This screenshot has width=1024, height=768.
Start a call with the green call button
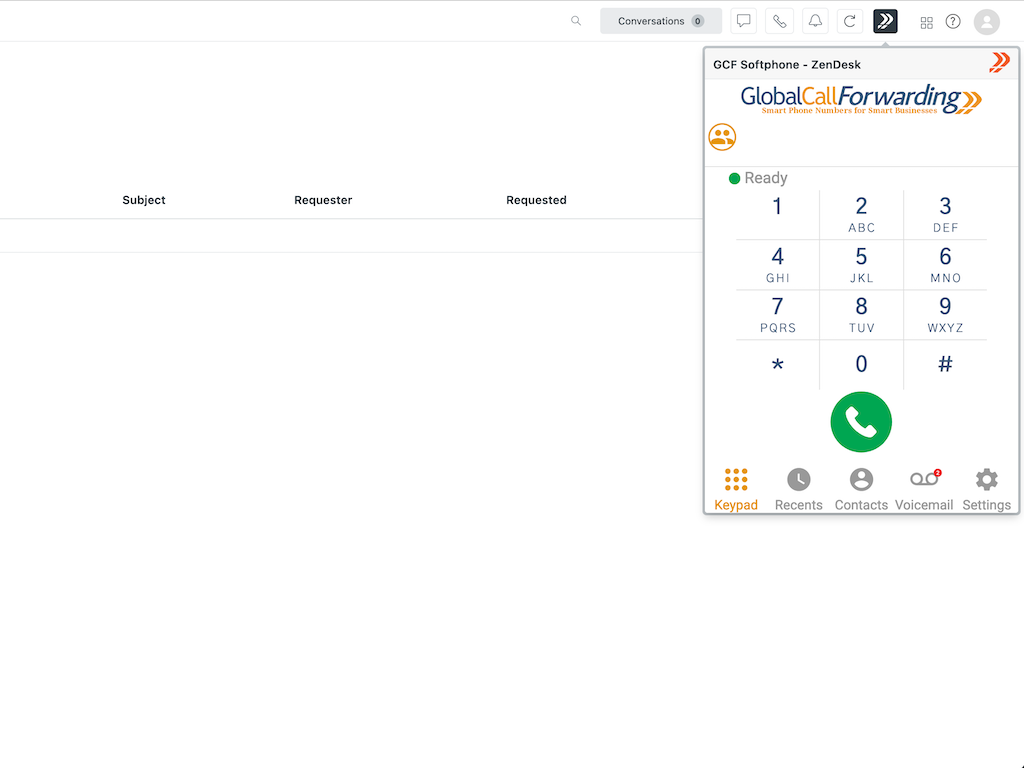[x=861, y=421]
